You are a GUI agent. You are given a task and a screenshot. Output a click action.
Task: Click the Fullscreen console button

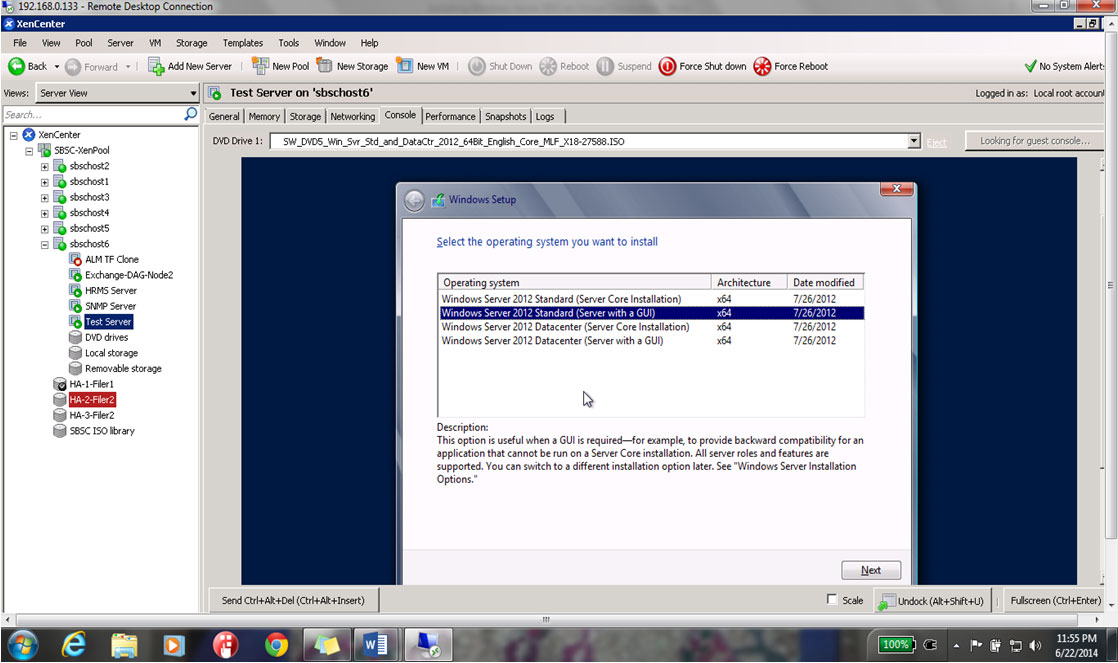(x=1055, y=600)
